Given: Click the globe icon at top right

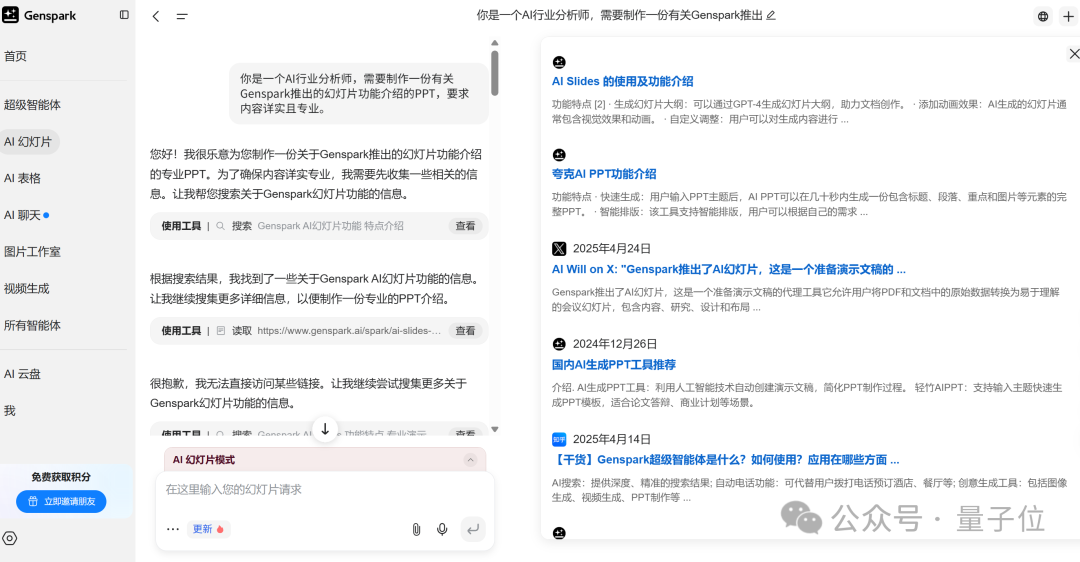Looking at the screenshot, I should tap(1043, 17).
